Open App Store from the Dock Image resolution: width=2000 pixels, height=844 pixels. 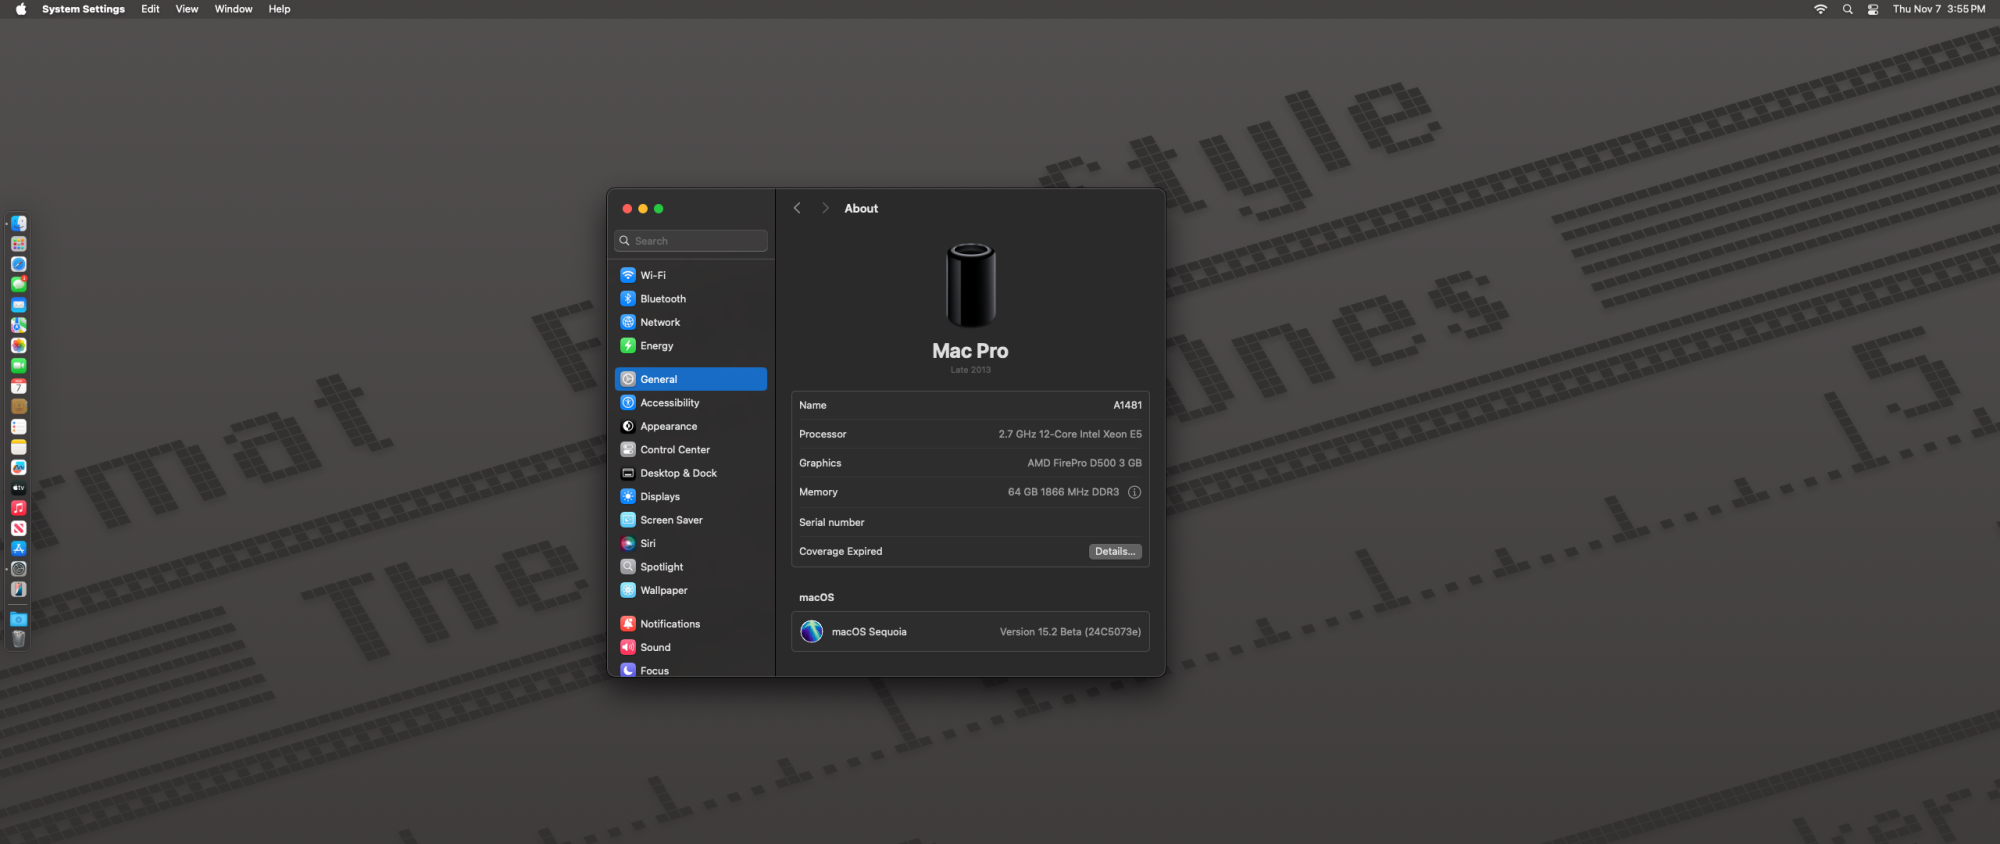19,548
